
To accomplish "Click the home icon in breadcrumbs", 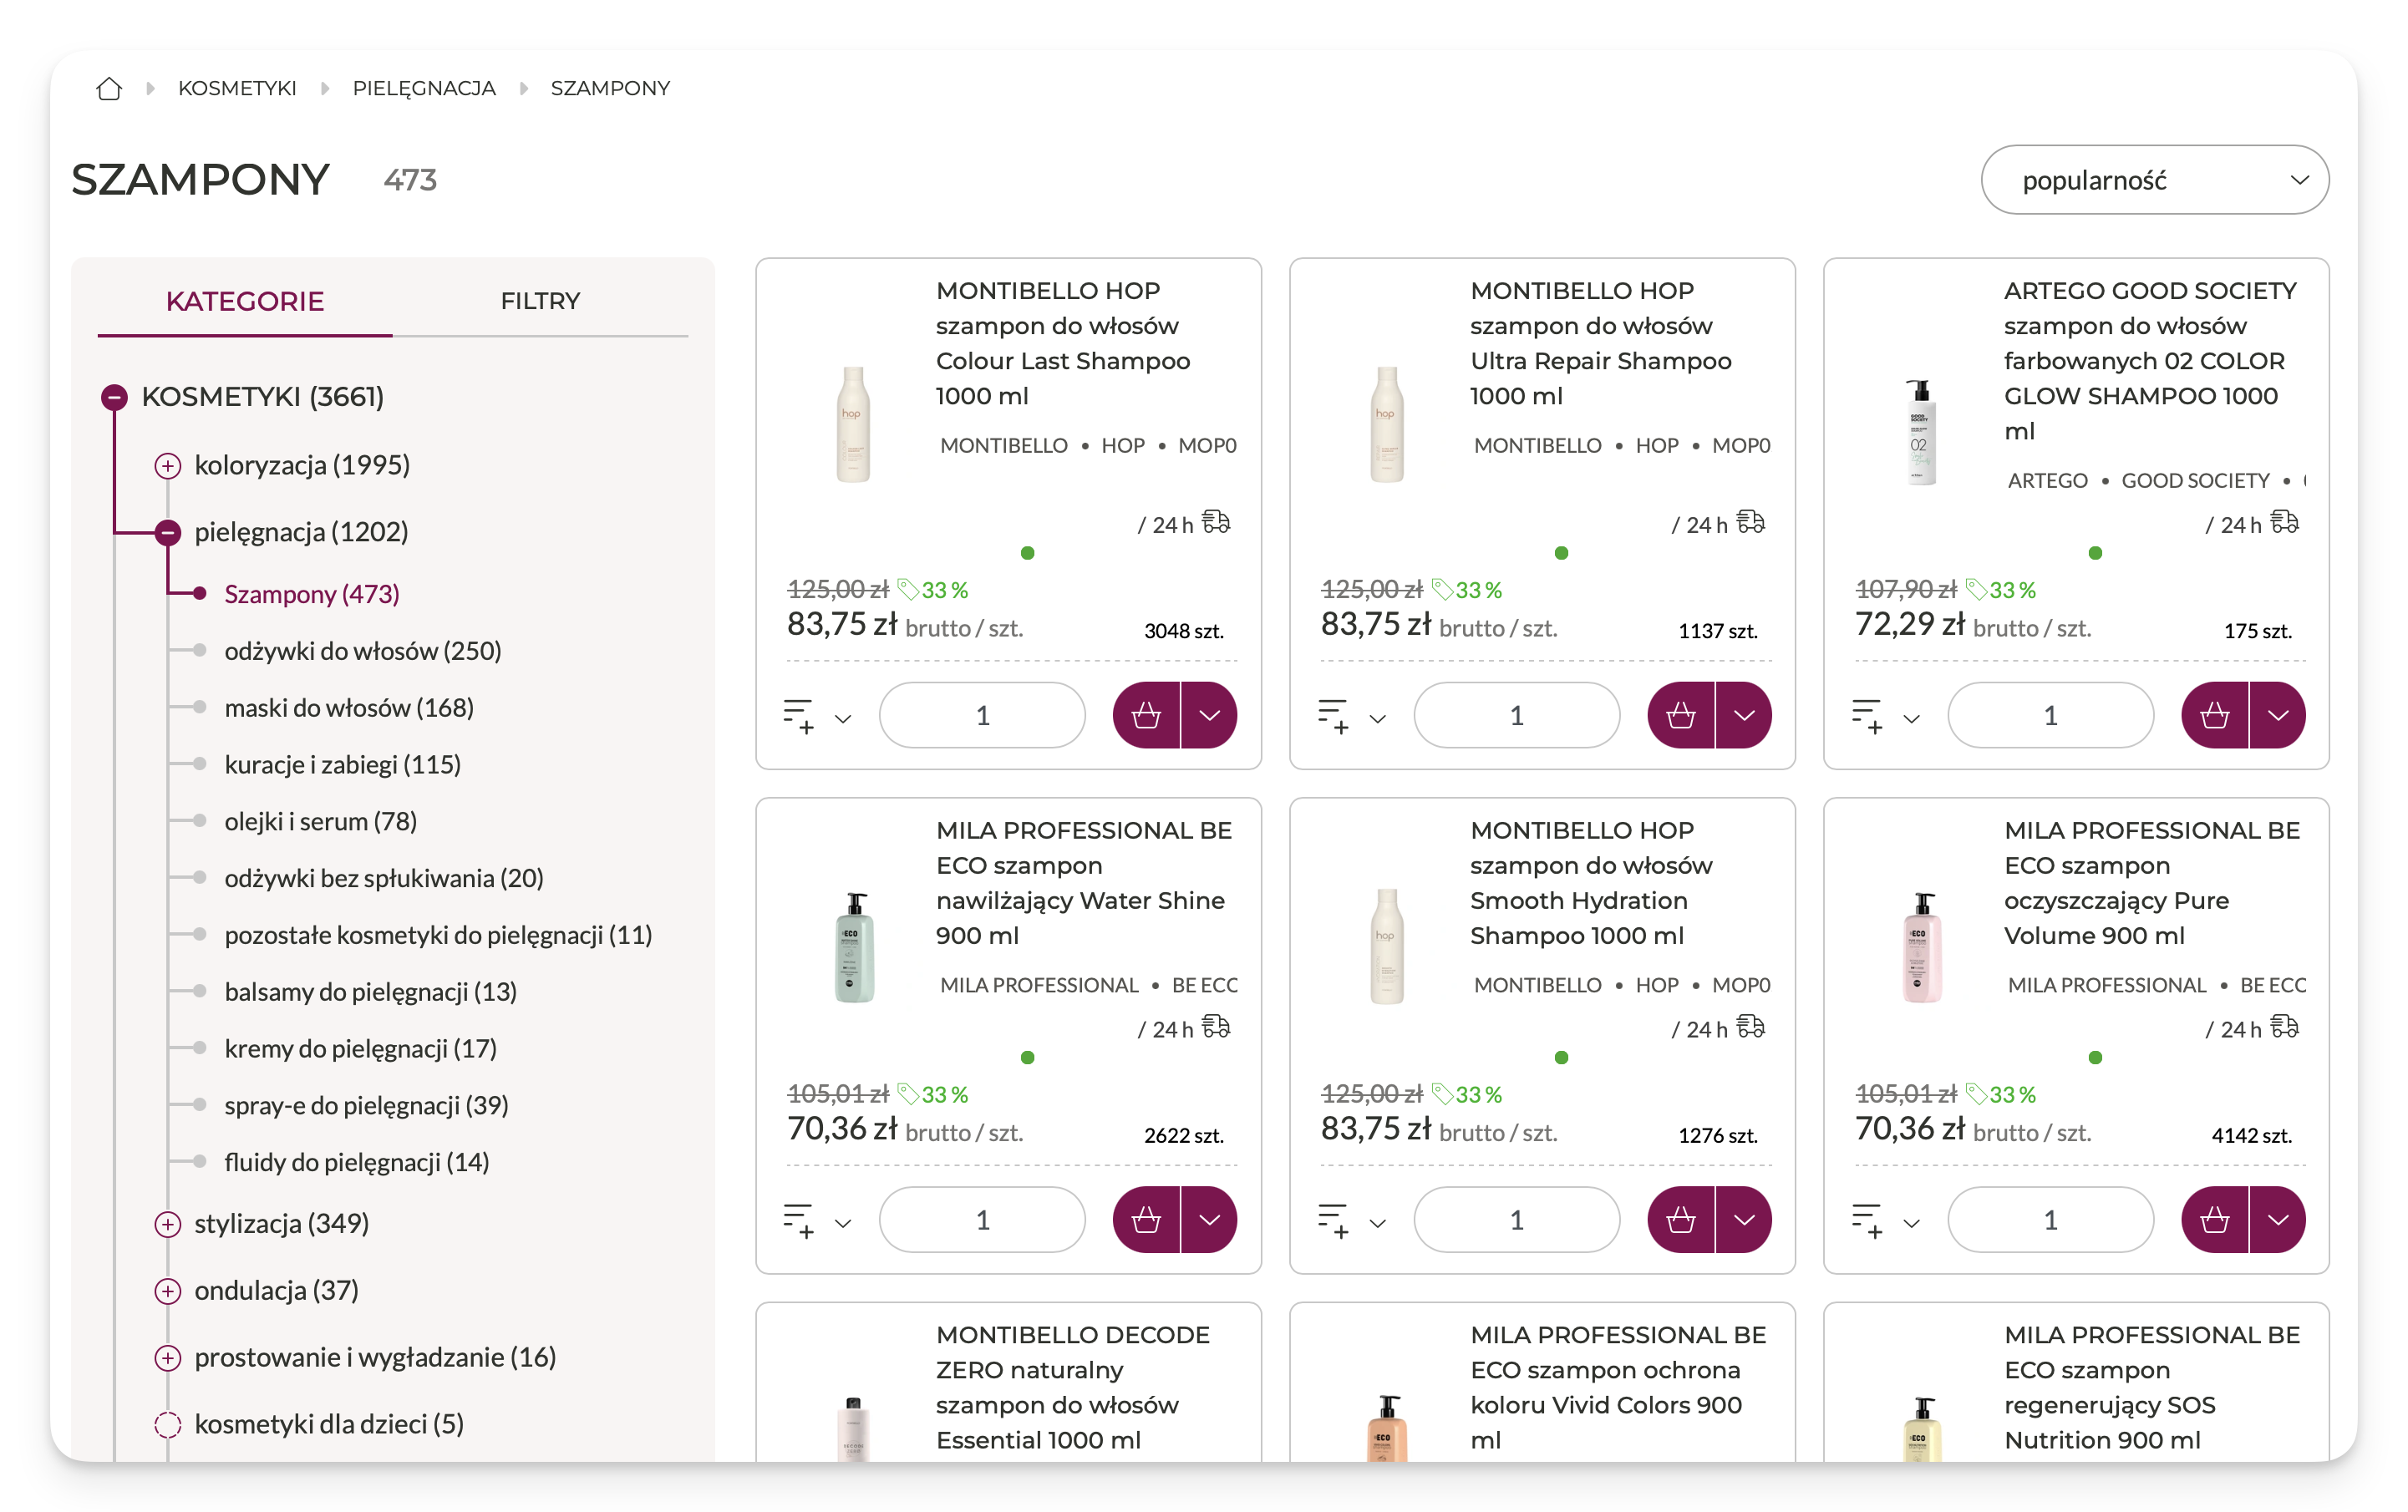I will (109, 89).
